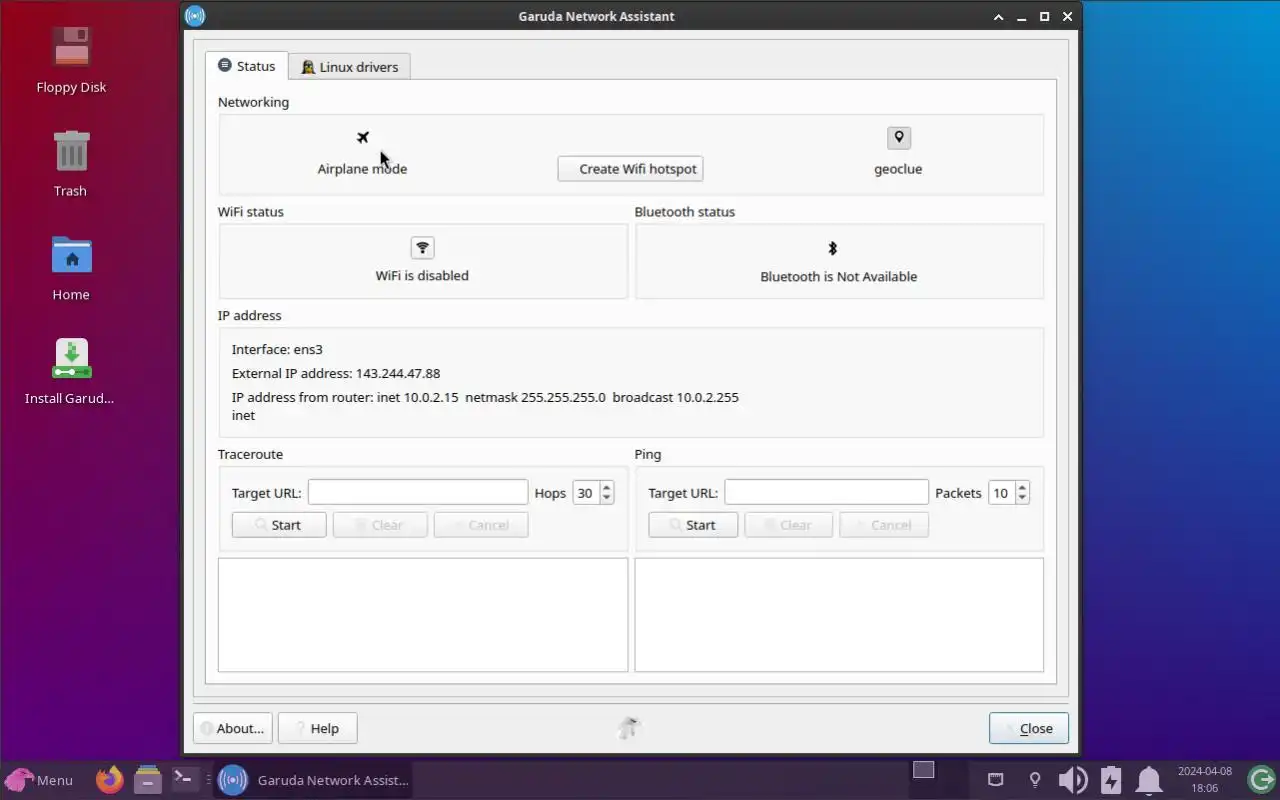1280x800 pixels.
Task: Launch the terminal from the taskbar
Action: pyautogui.click(x=185, y=778)
